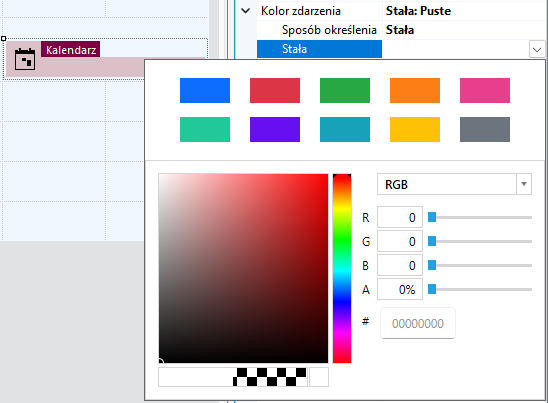Click the hex color code field

coord(418,323)
